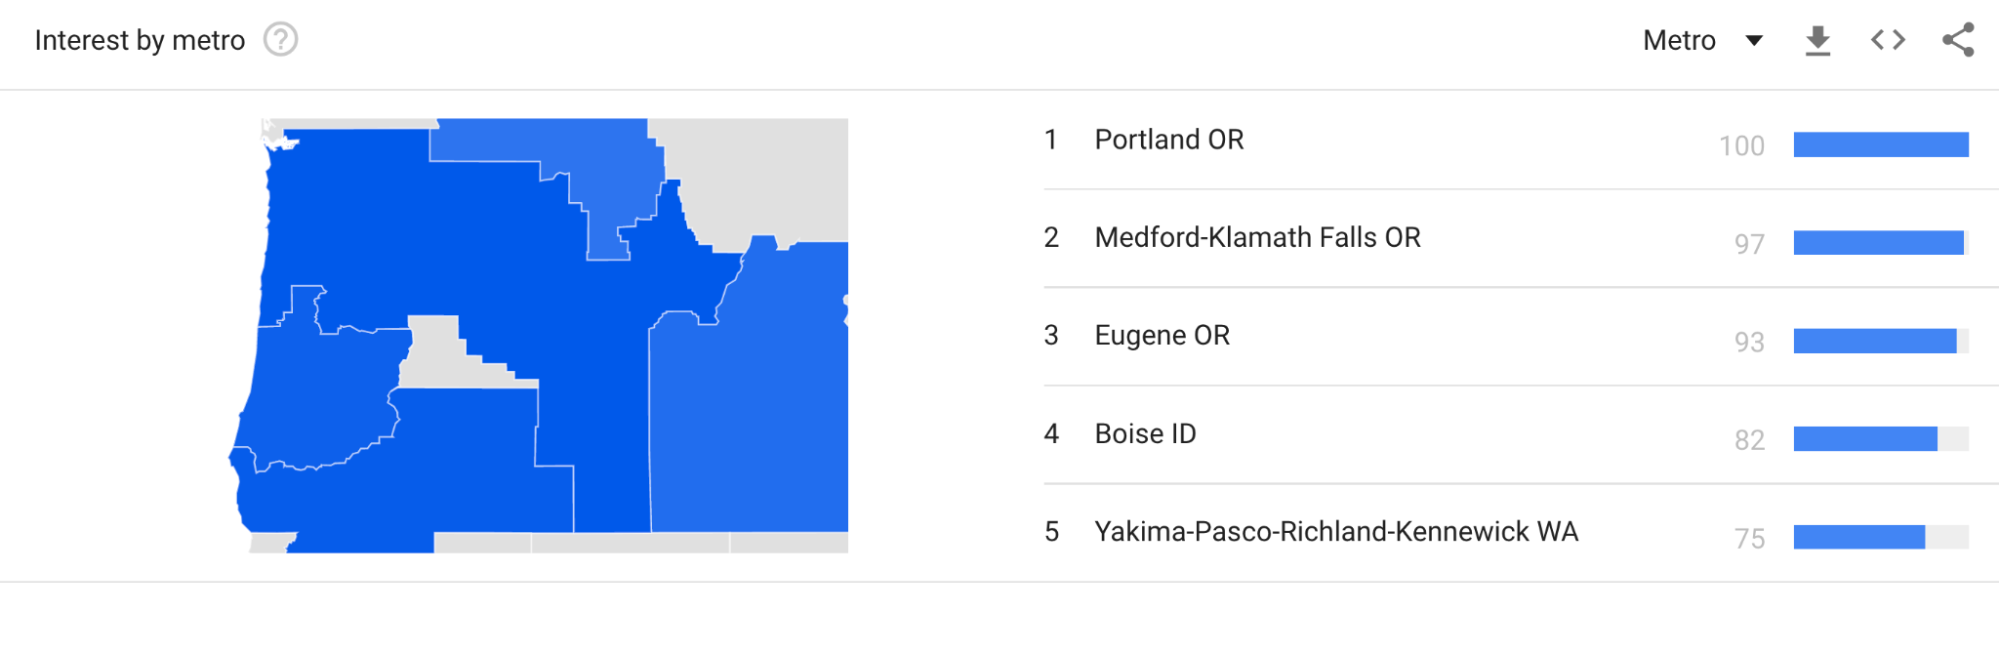The image size is (1999, 666).
Task: Click the circled question mark beside Interest by metro
Action: [281, 39]
